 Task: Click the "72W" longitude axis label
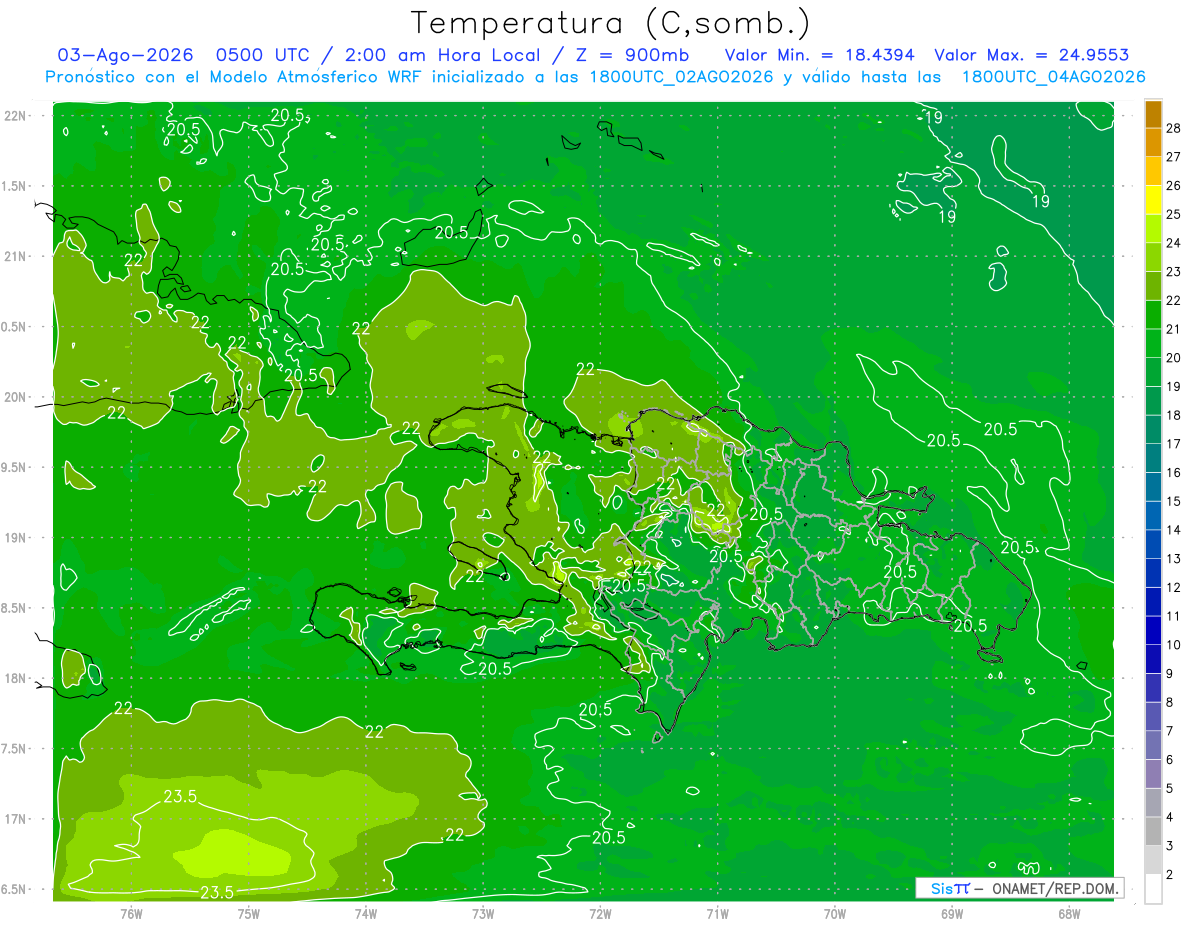click(600, 913)
